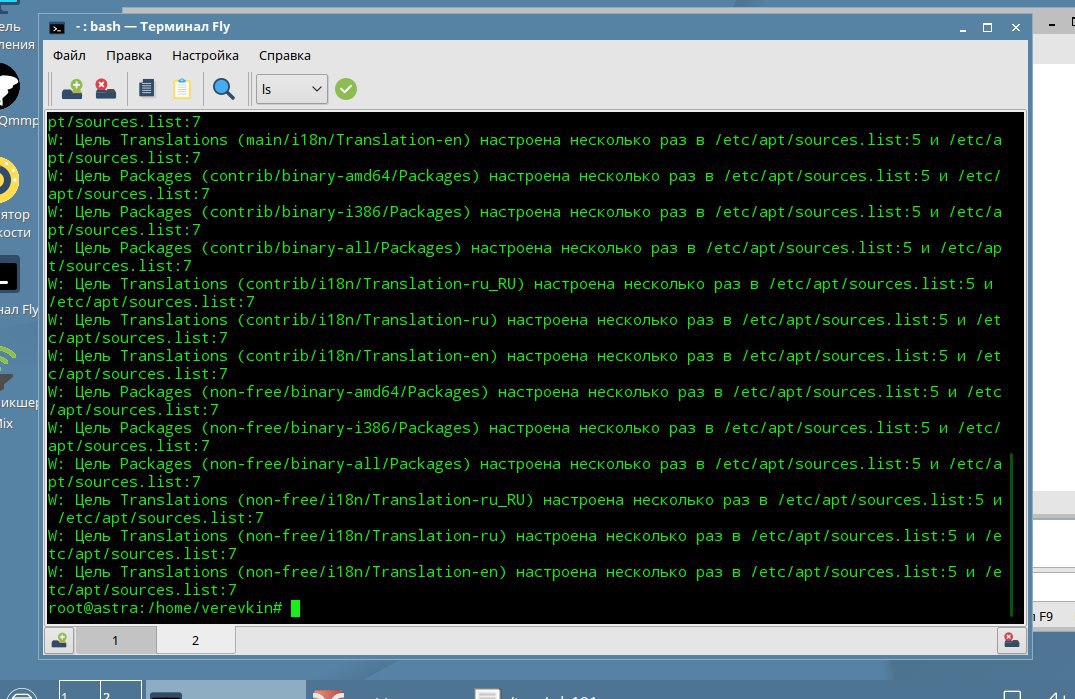Maximize the Терминал Fly window
The image size is (1075, 699).
(987, 27)
